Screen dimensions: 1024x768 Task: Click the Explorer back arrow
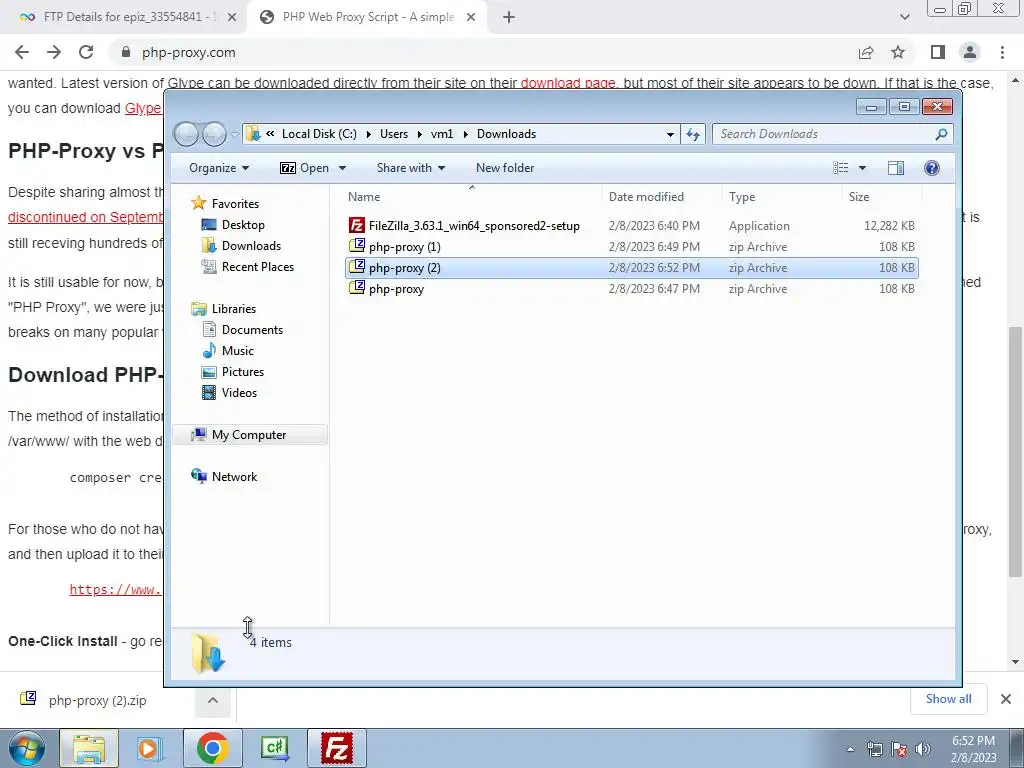coord(187,134)
